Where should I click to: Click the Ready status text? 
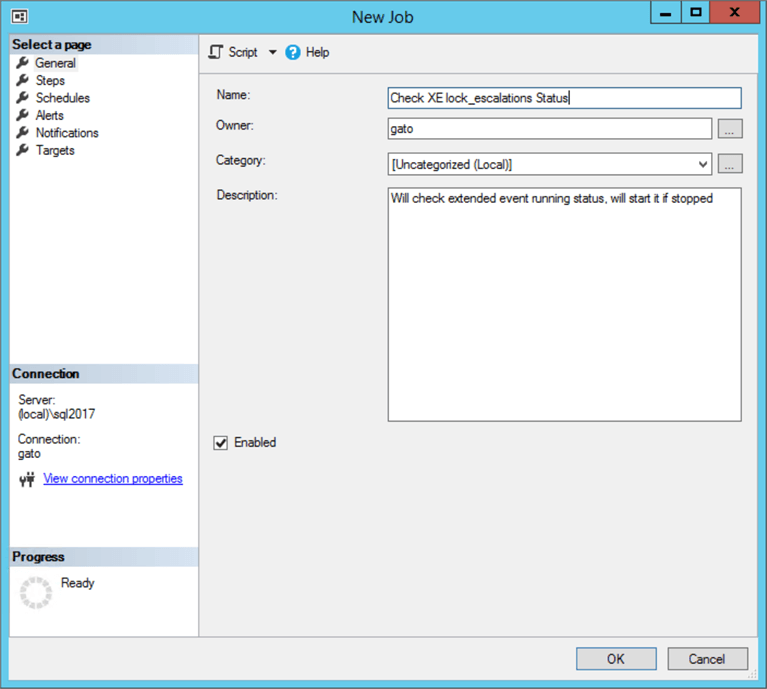(x=77, y=583)
